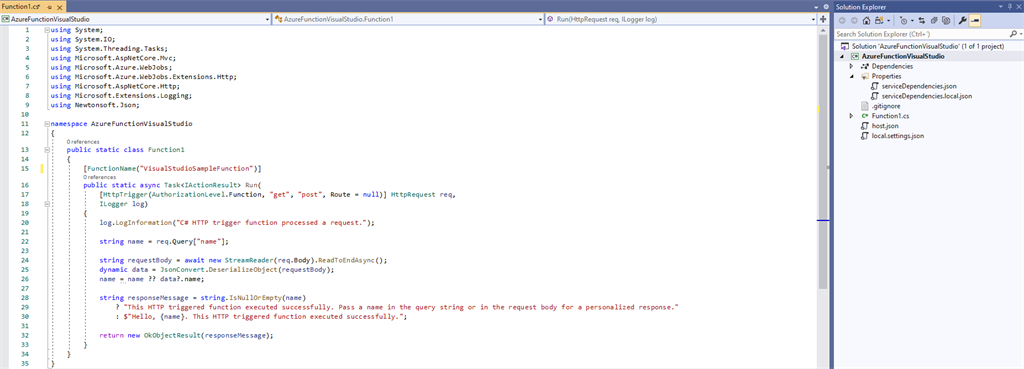Image resolution: width=1024 pixels, height=369 pixels.
Task: Click the 0 references CodeLens above Run method
Action: (x=99, y=177)
